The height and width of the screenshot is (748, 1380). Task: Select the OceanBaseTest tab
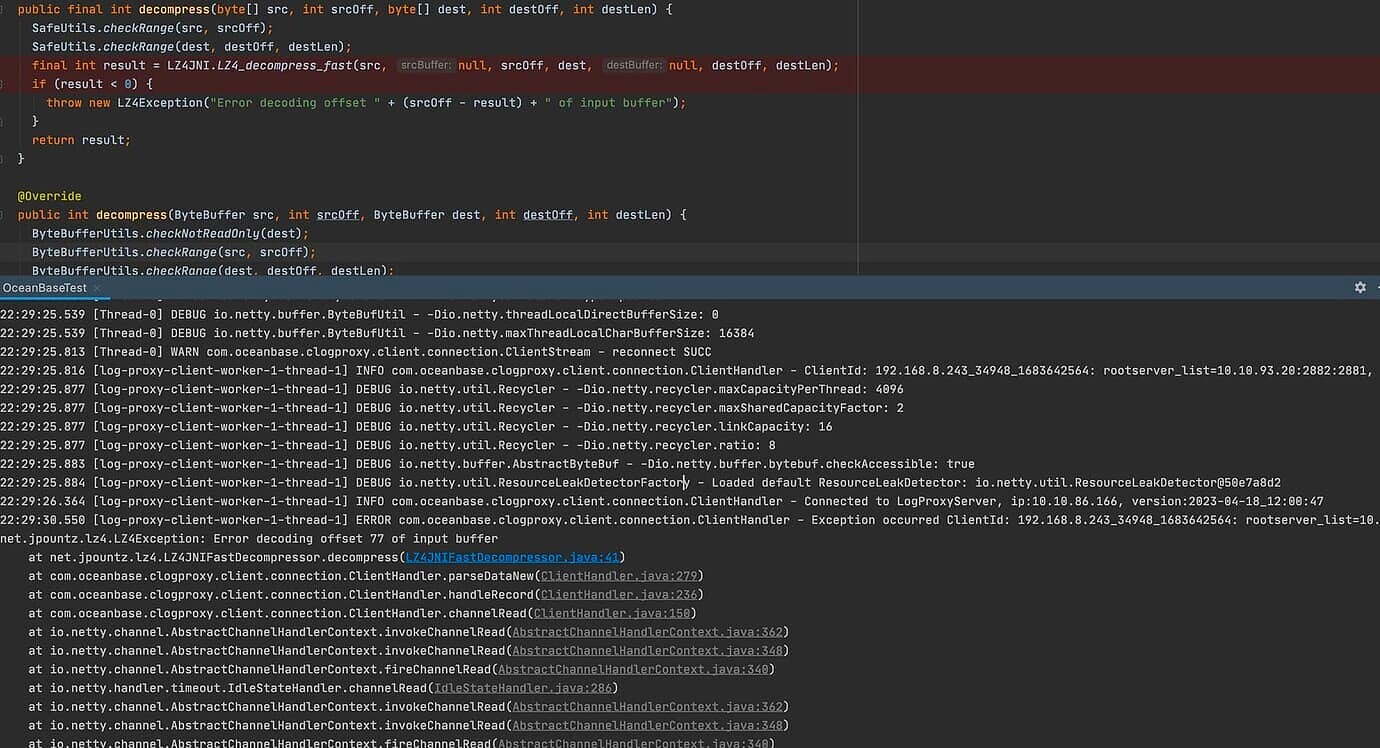[45, 287]
